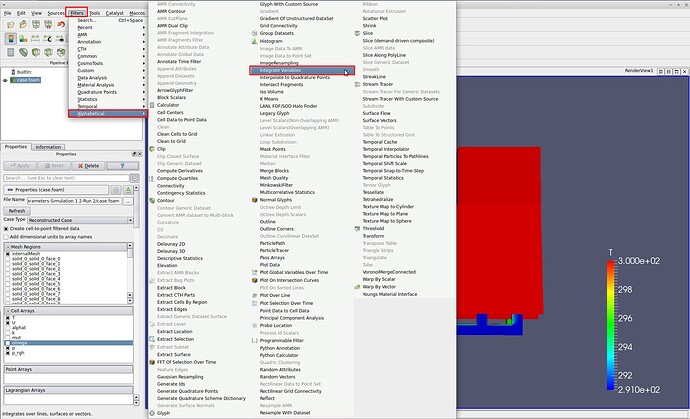Collapse the Cell Arrays section
Viewport: 690px width, 419px height.
(x=8, y=311)
